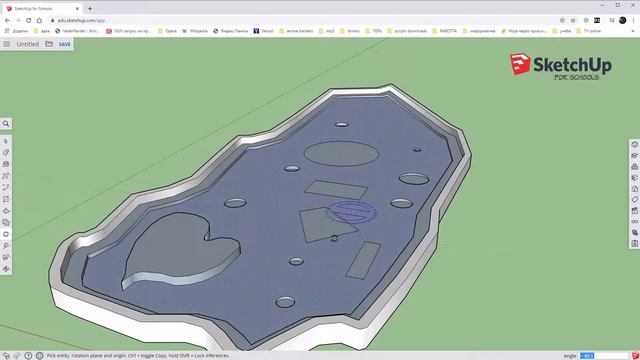Open the Scenes clapperboard panel

[x=634, y=211]
